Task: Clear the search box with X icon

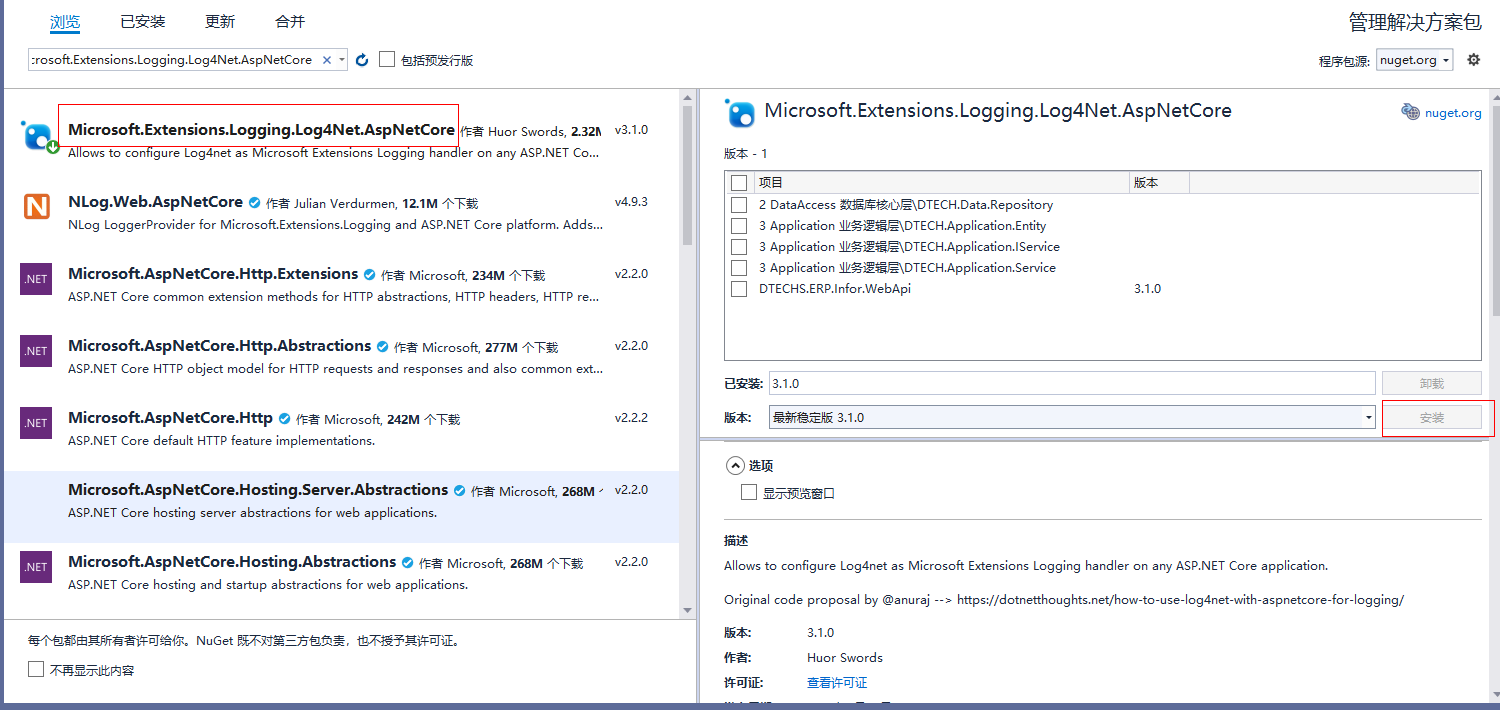Action: (x=326, y=60)
